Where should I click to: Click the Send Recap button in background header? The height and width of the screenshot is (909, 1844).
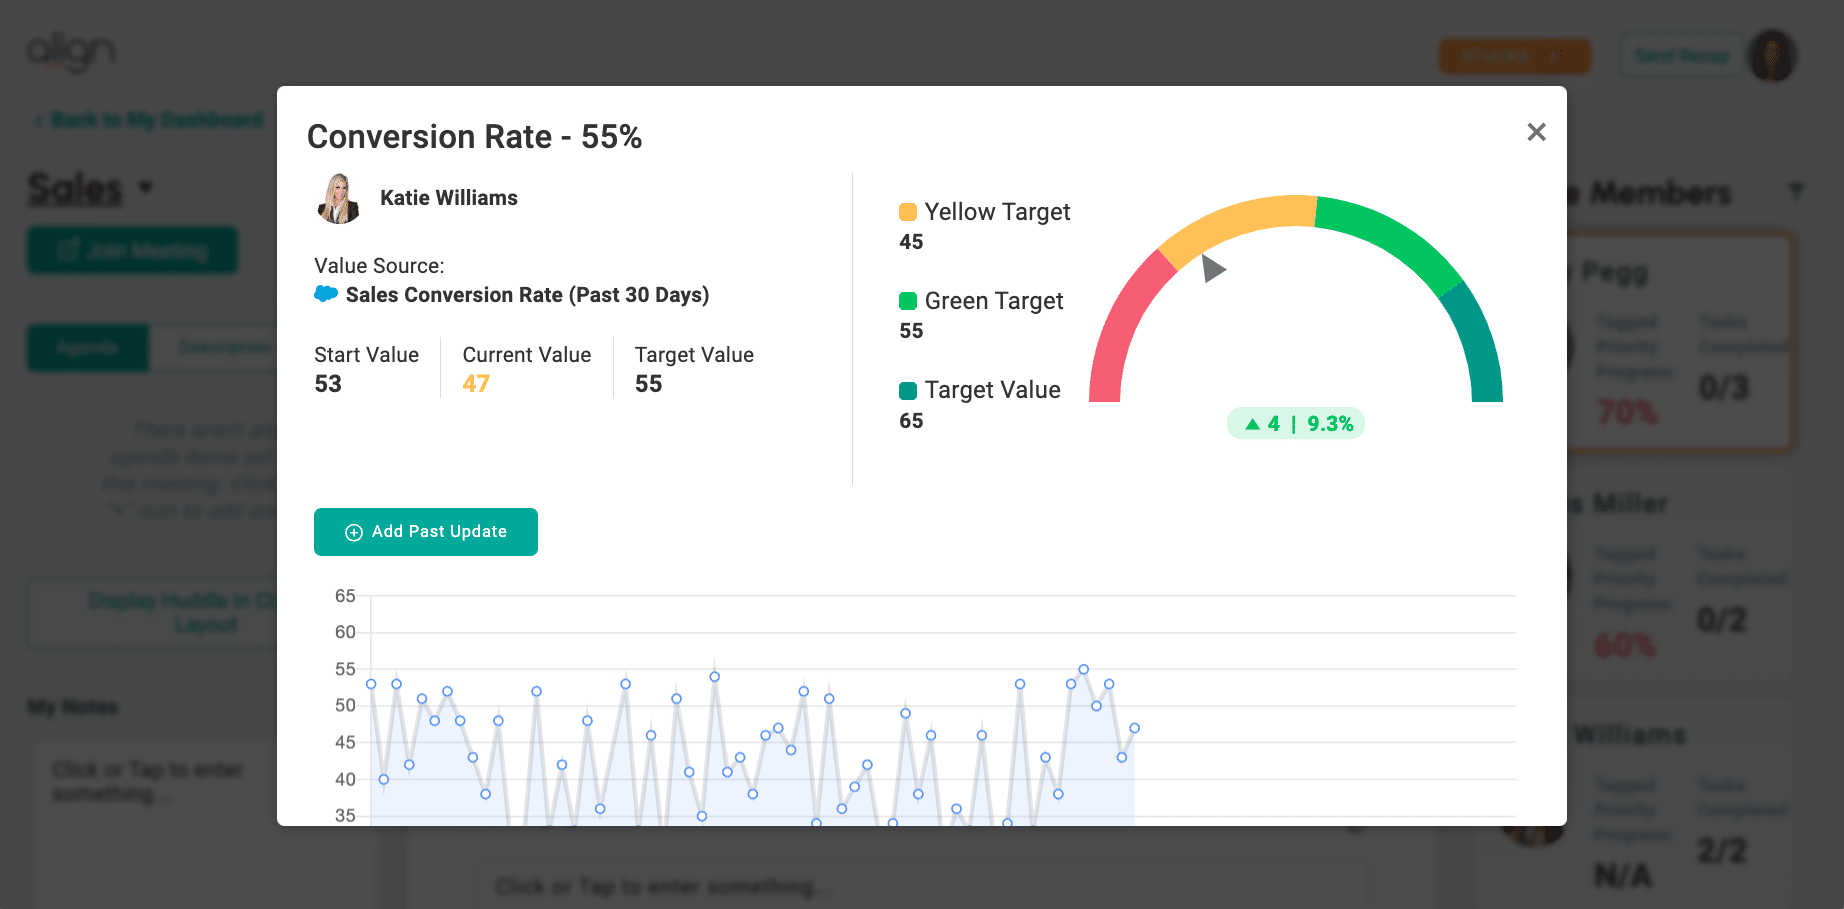(x=1682, y=56)
